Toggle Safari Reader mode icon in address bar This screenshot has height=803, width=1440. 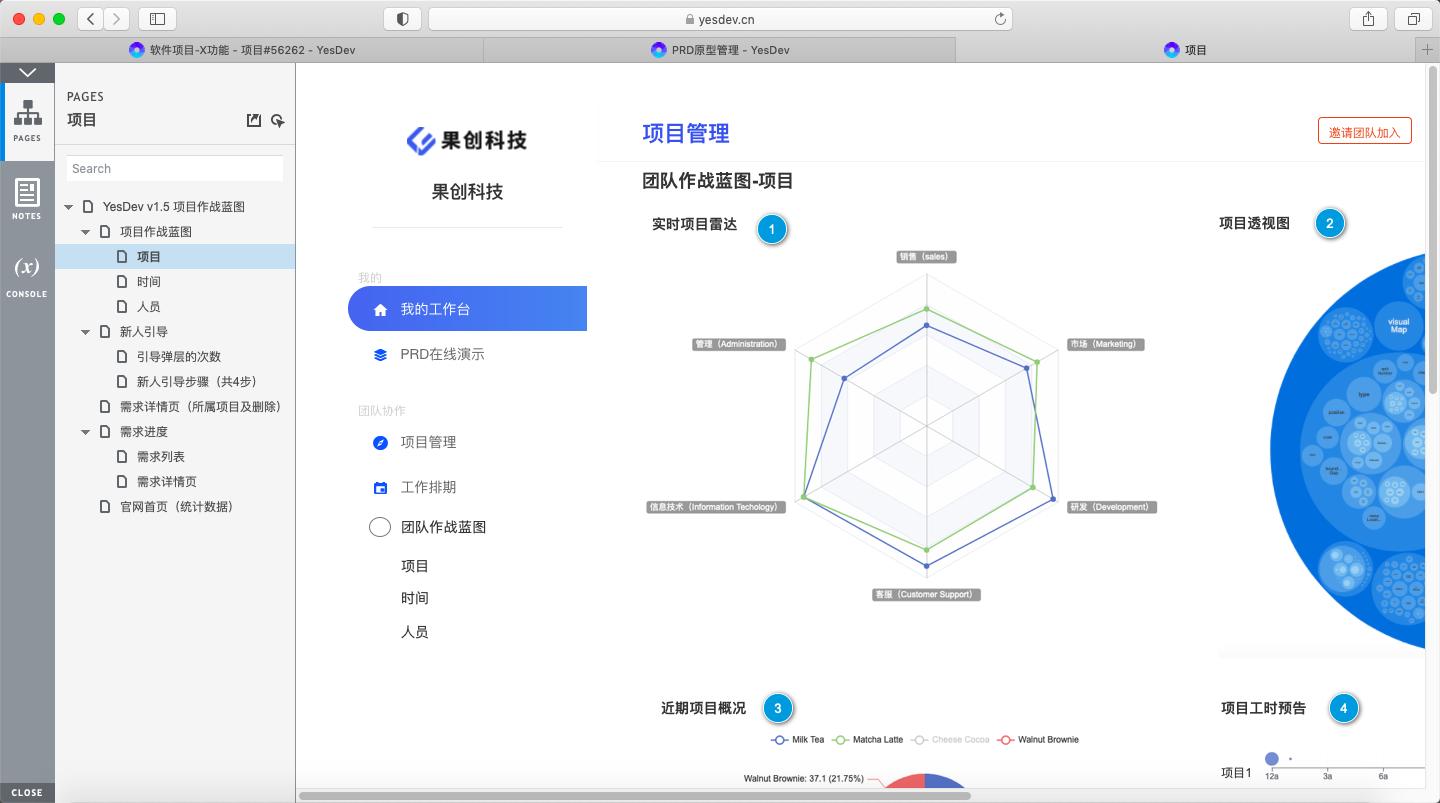coord(401,18)
